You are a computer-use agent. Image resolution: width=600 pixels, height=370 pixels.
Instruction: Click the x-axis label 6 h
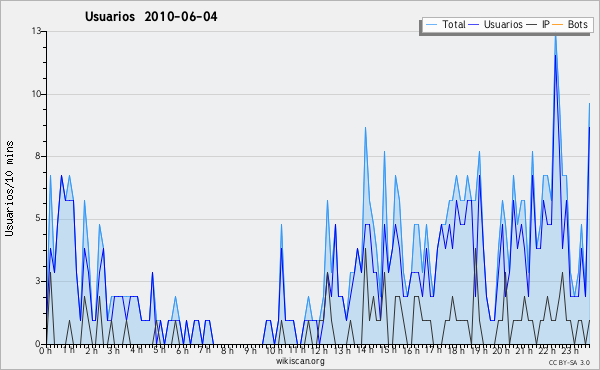pos(183,350)
